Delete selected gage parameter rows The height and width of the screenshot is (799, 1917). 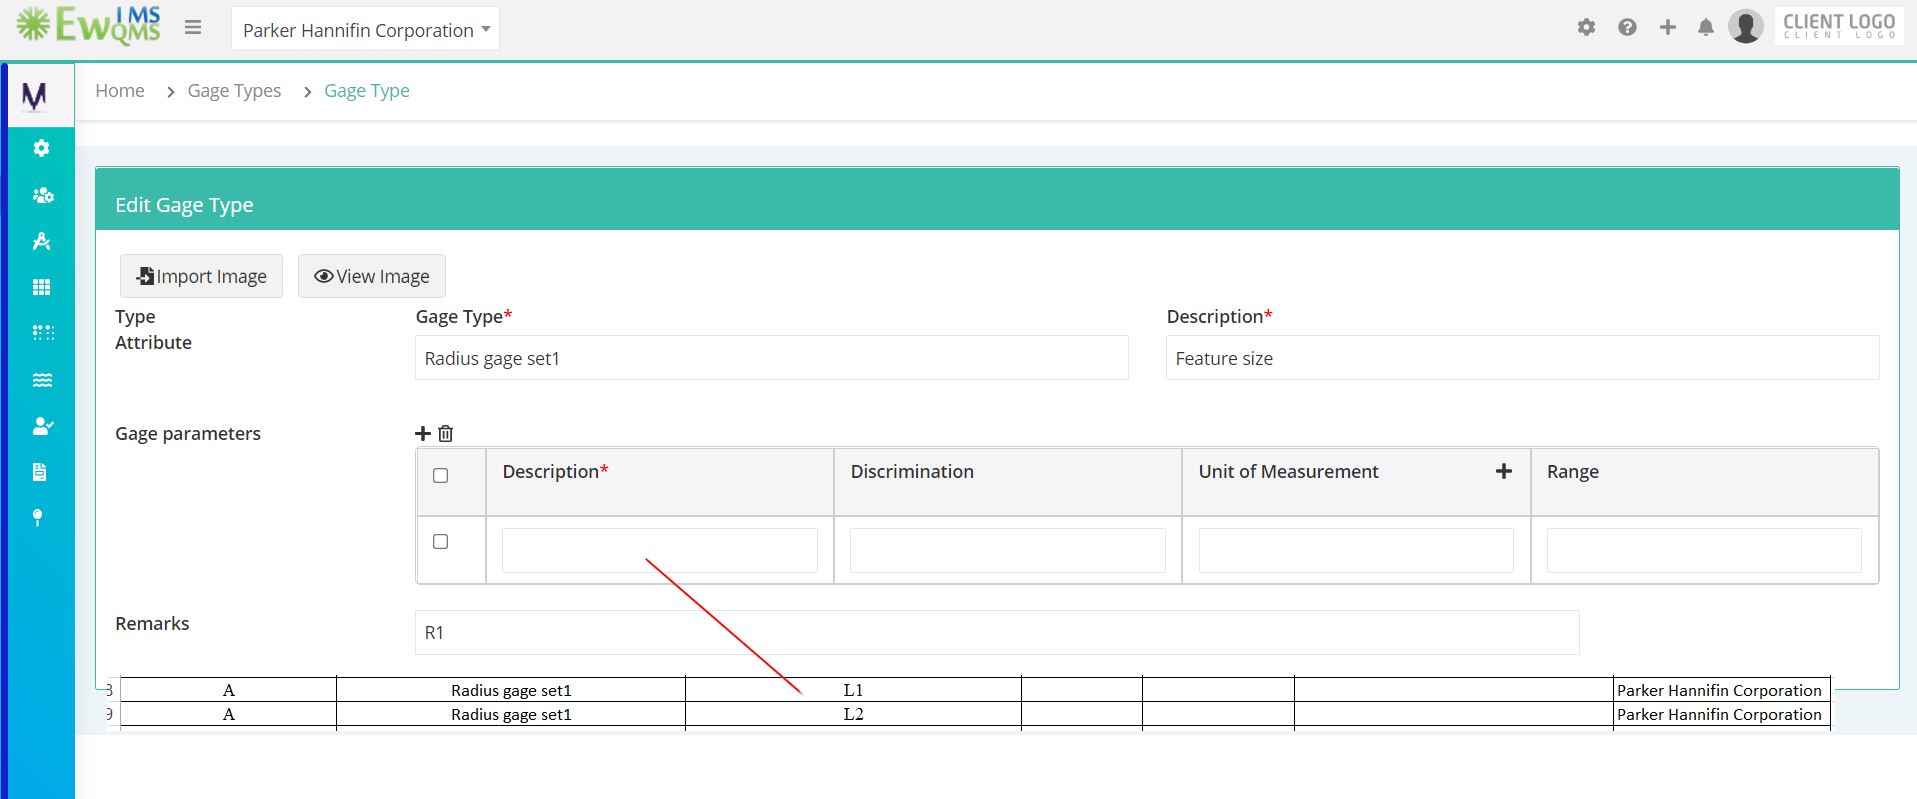point(446,433)
